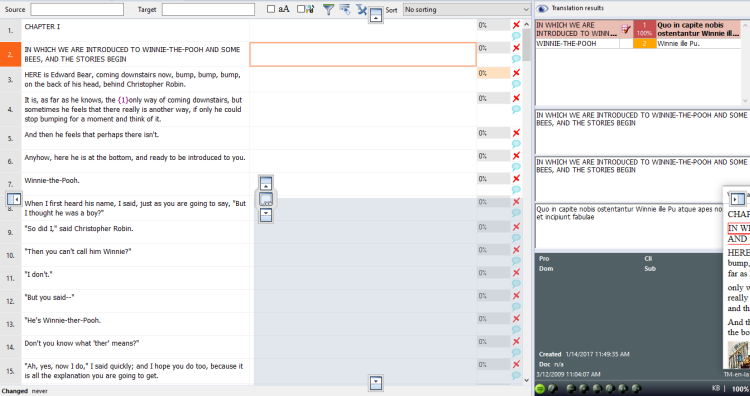The width and height of the screenshot is (750, 396).
Task: Click 'Changed never' status text
Action: pyautogui.click(x=24, y=391)
